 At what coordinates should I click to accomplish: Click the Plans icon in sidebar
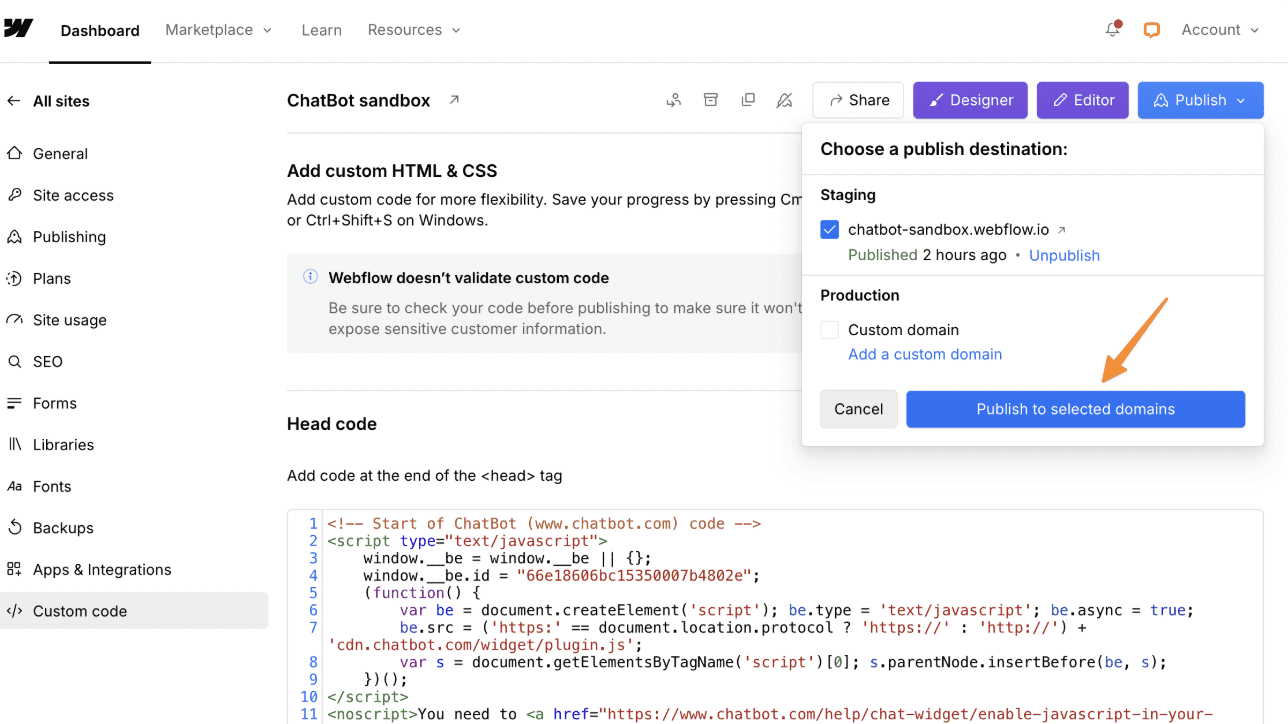[x=14, y=278]
